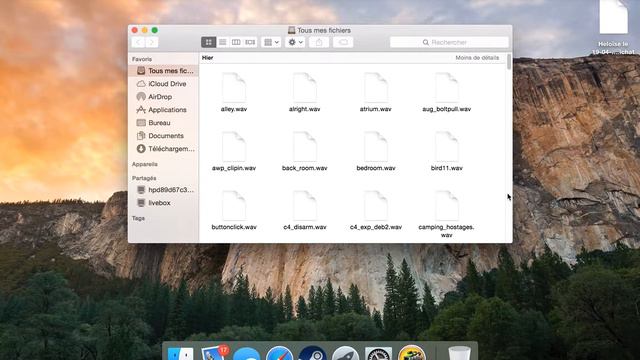Open the Heloise ichat file on desktop
This screenshot has width=640, height=360.
pyautogui.click(x=613, y=18)
